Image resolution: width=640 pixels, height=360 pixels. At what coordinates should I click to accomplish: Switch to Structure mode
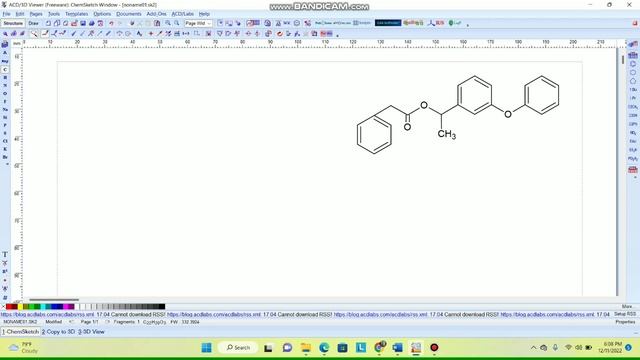[x=13, y=23]
